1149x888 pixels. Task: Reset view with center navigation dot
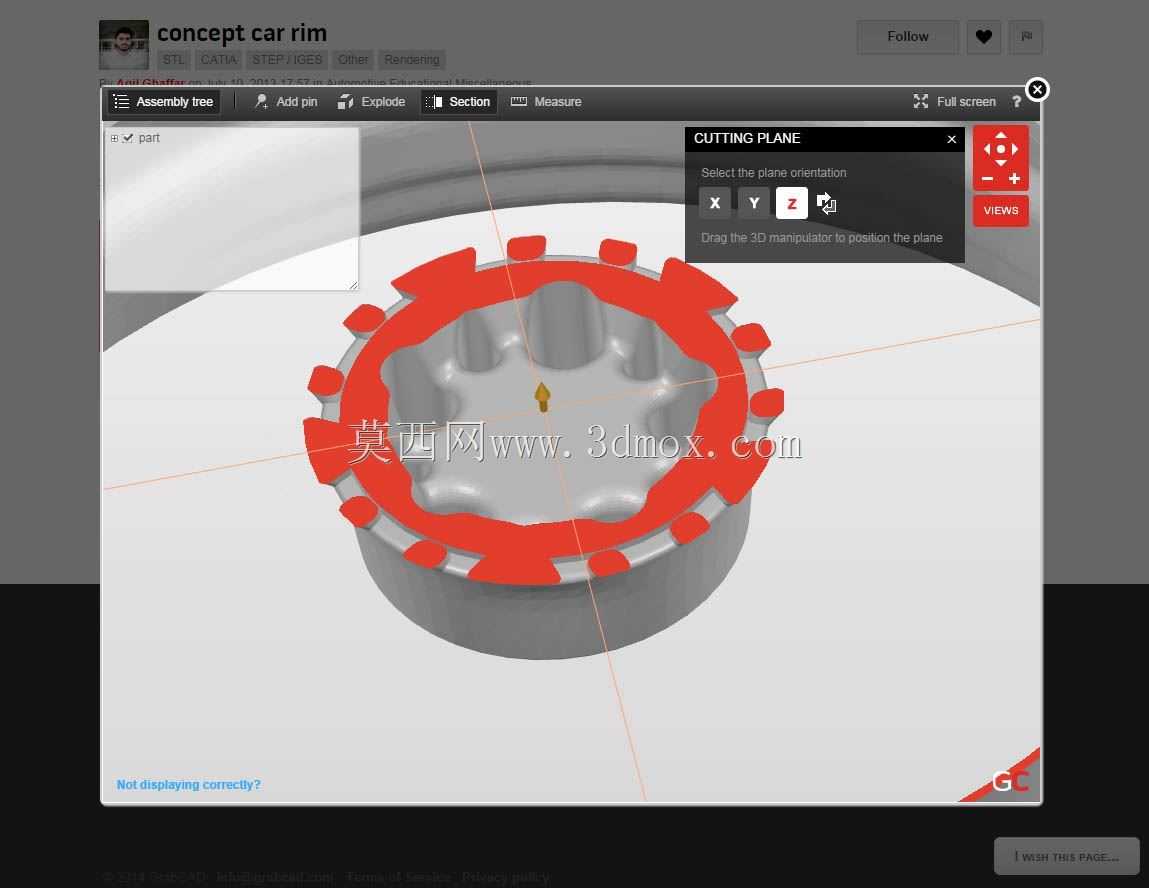(1000, 149)
